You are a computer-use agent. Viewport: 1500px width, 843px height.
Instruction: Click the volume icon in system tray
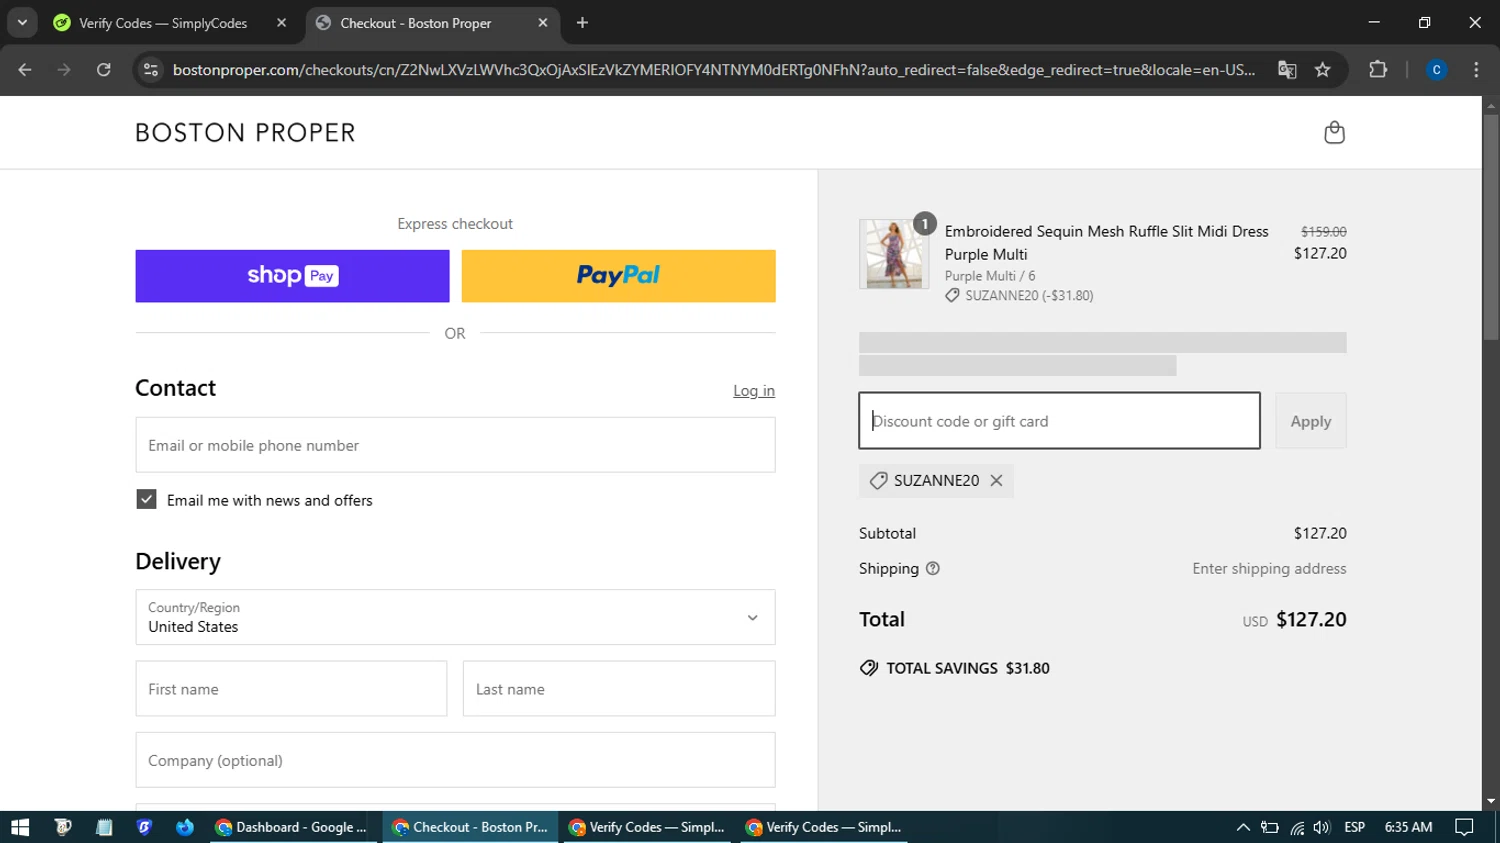click(x=1321, y=827)
